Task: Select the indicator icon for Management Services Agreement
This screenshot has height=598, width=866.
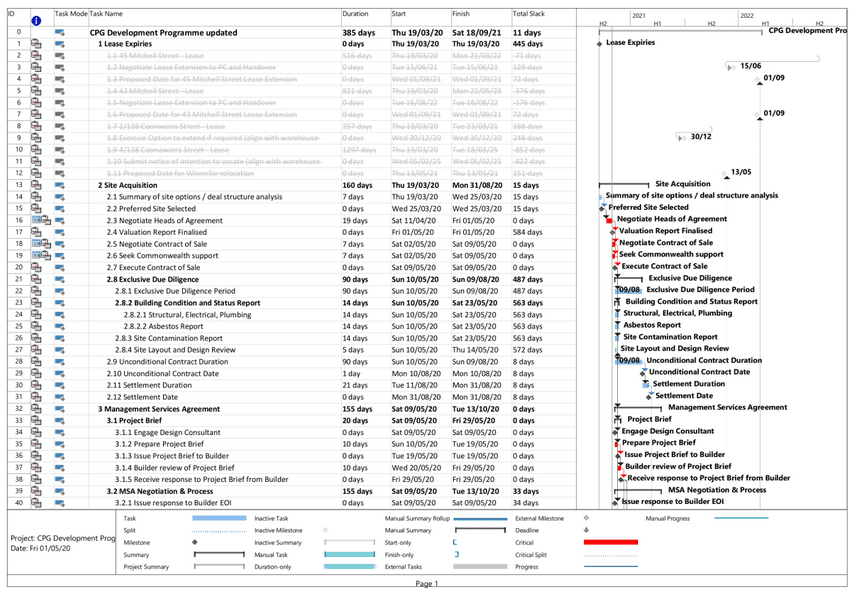Action: [x=36, y=409]
